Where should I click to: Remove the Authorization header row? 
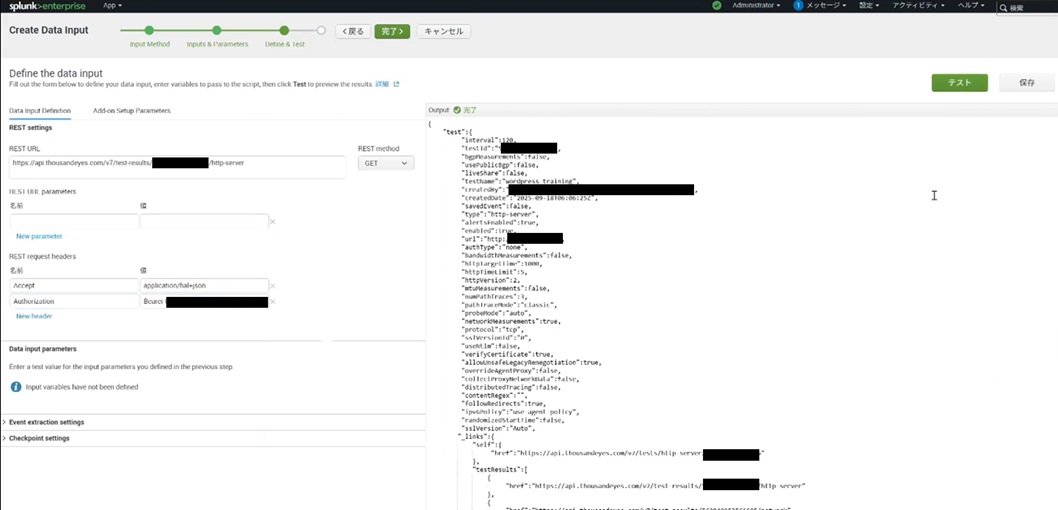[272, 301]
